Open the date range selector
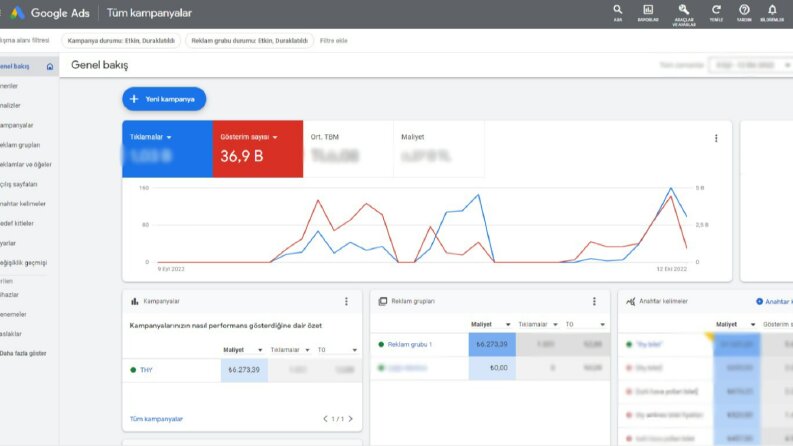Screen dimensions: 793x446 tap(750, 65)
